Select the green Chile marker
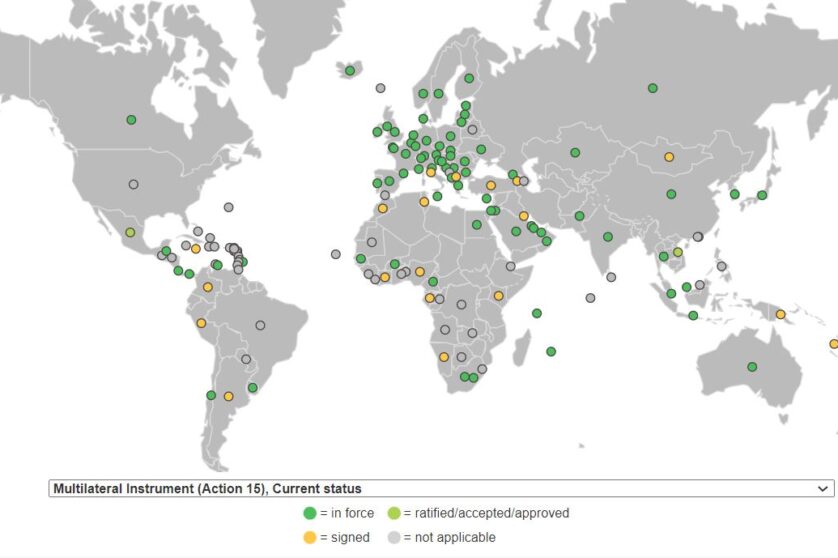Image resolution: width=838 pixels, height=558 pixels. (211, 396)
